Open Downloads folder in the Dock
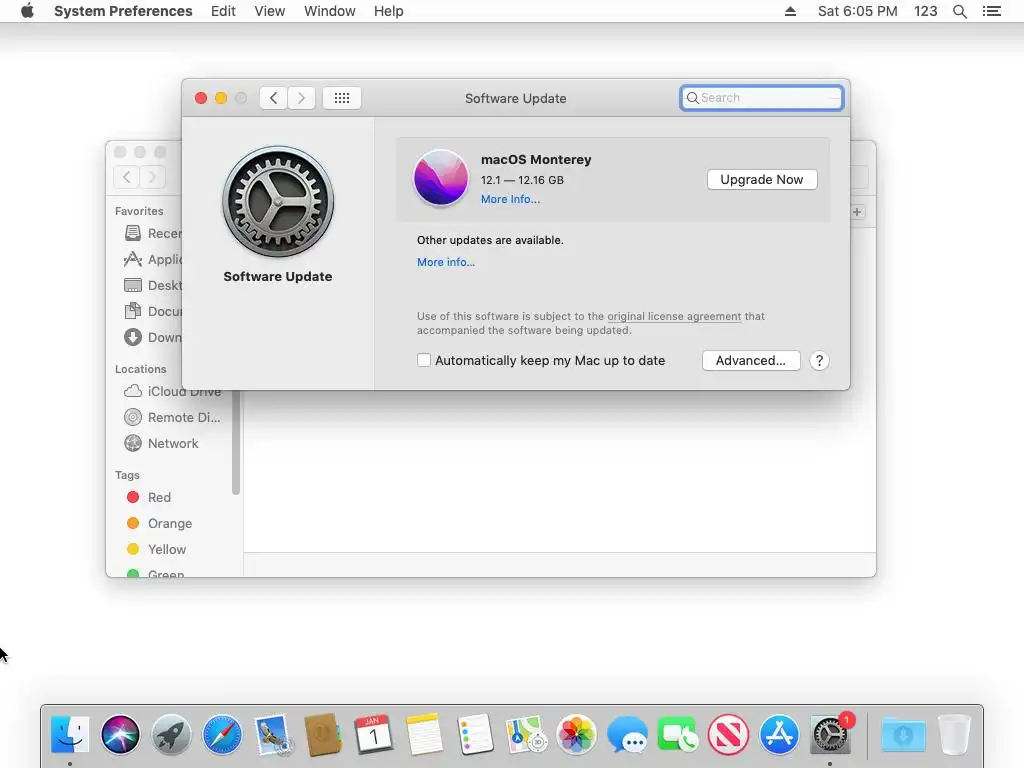 pyautogui.click(x=903, y=735)
